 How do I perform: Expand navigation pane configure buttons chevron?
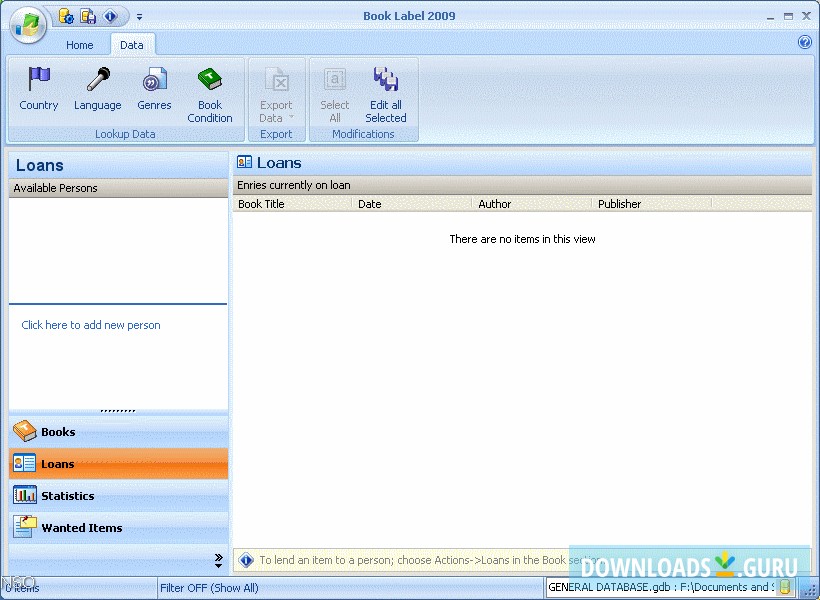point(219,561)
